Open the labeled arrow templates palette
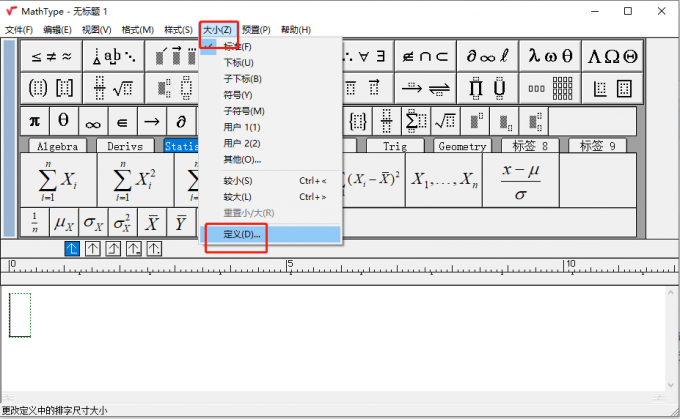 click(x=425, y=88)
